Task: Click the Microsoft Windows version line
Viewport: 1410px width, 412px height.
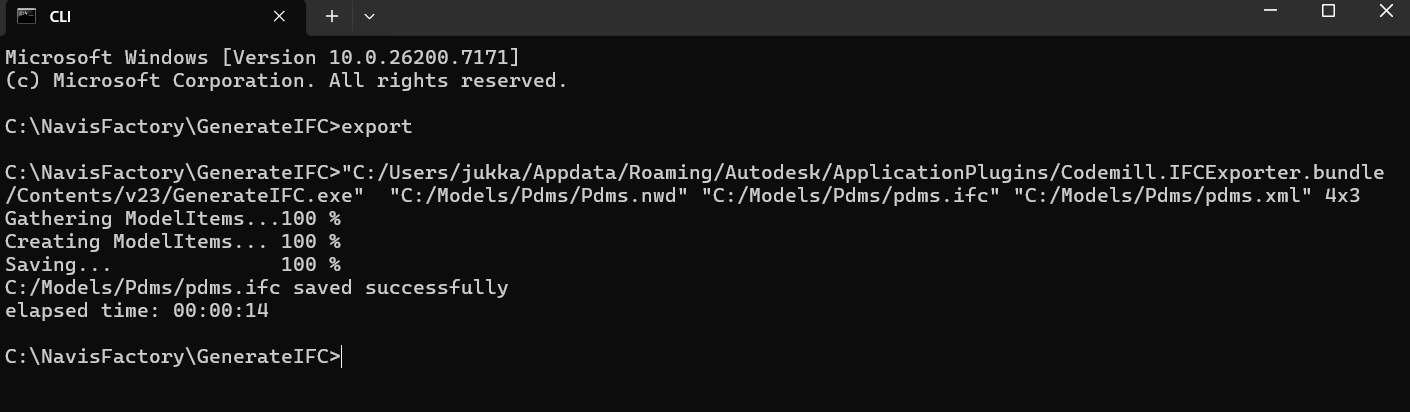Action: click(x=262, y=58)
